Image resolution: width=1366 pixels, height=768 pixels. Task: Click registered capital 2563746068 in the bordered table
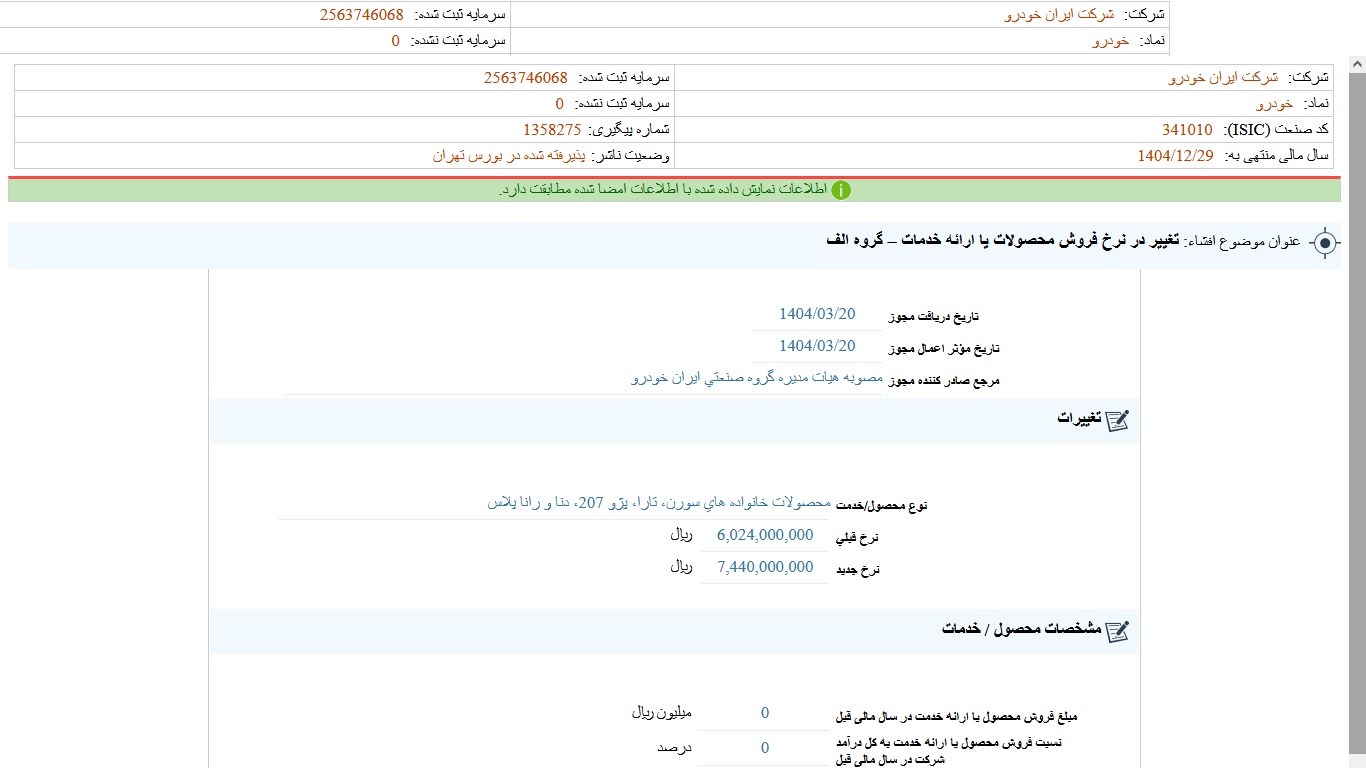(x=525, y=78)
